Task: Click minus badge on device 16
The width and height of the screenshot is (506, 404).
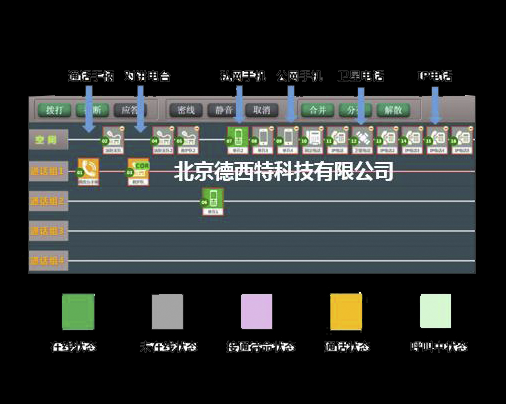Action: click(471, 128)
